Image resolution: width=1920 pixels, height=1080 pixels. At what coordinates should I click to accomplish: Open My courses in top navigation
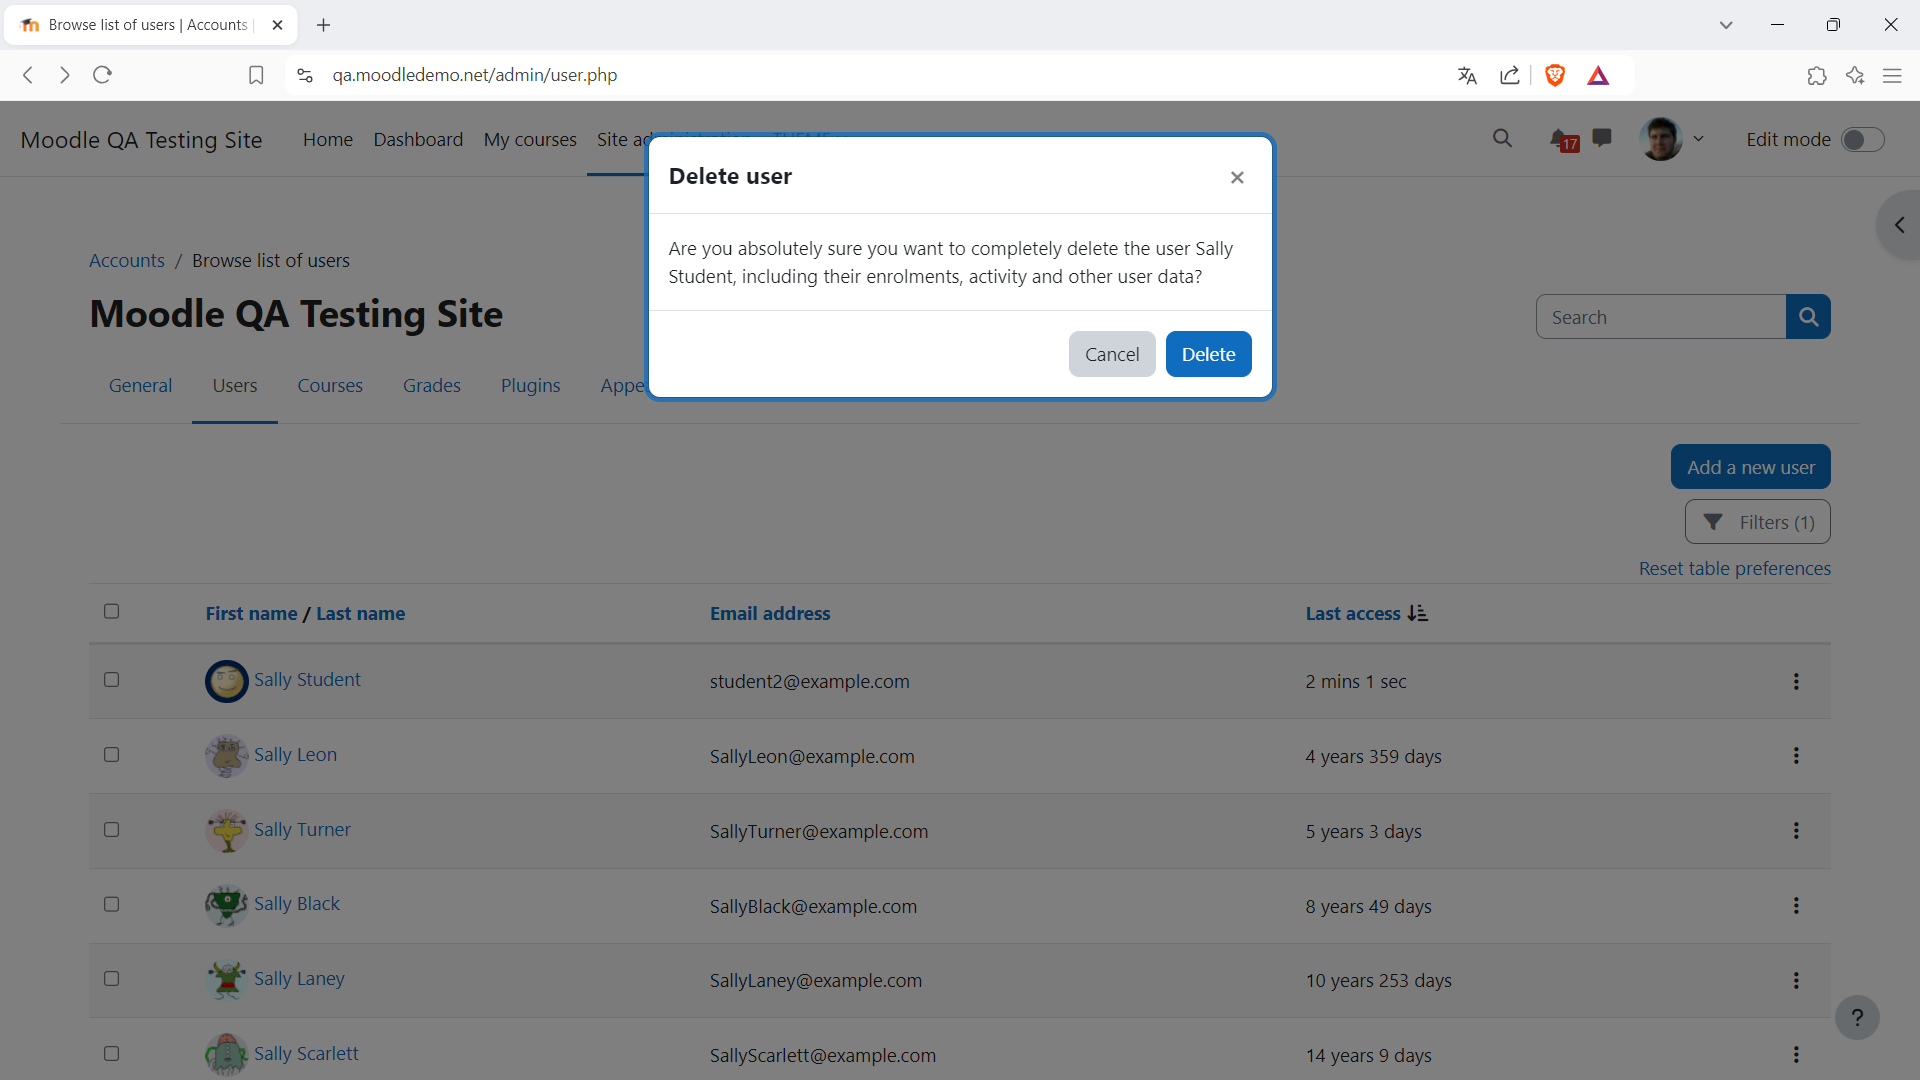pyautogui.click(x=530, y=140)
